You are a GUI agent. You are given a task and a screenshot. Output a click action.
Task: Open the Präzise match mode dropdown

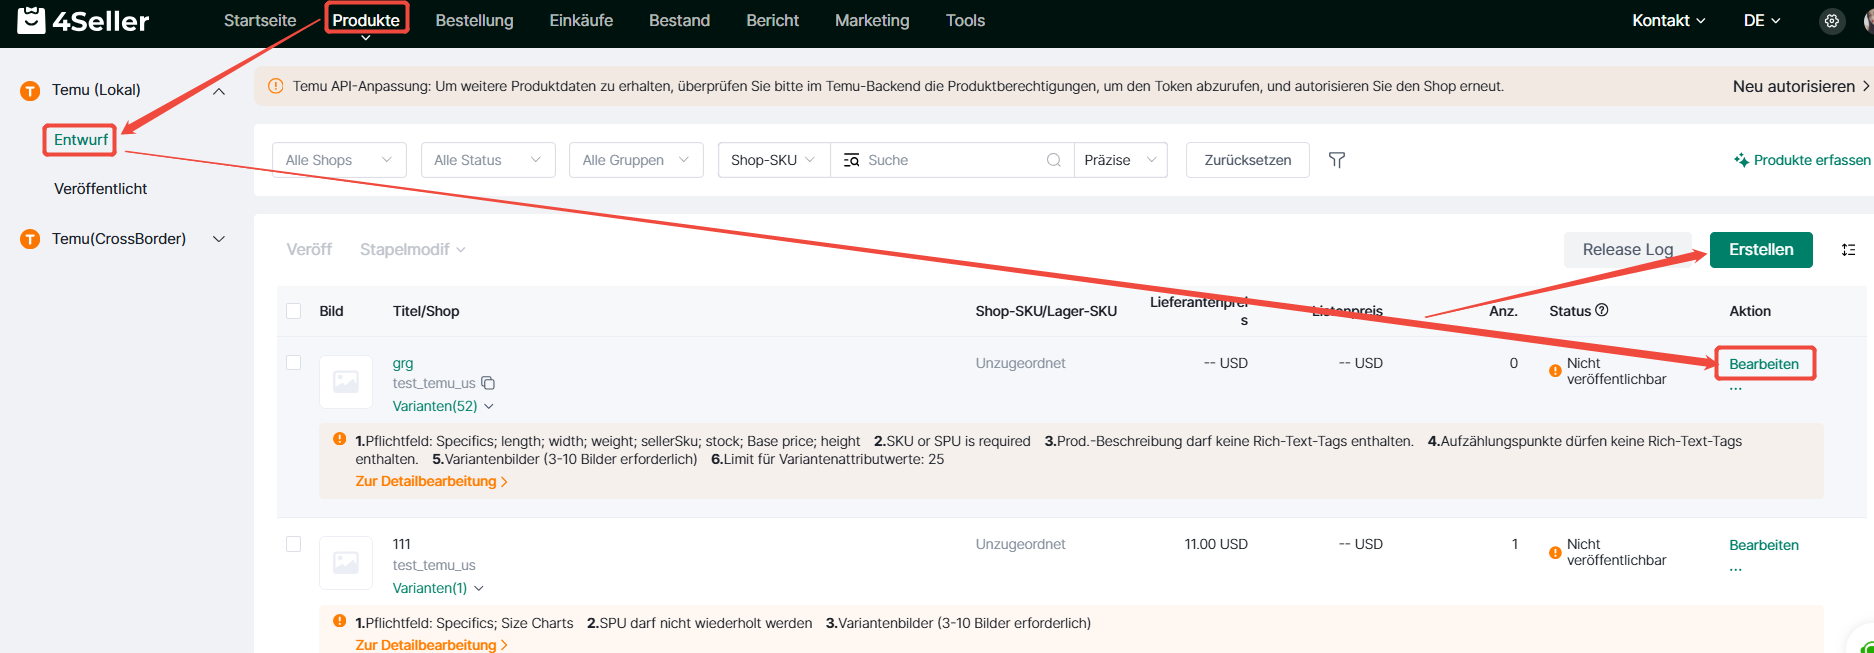[x=1121, y=160]
